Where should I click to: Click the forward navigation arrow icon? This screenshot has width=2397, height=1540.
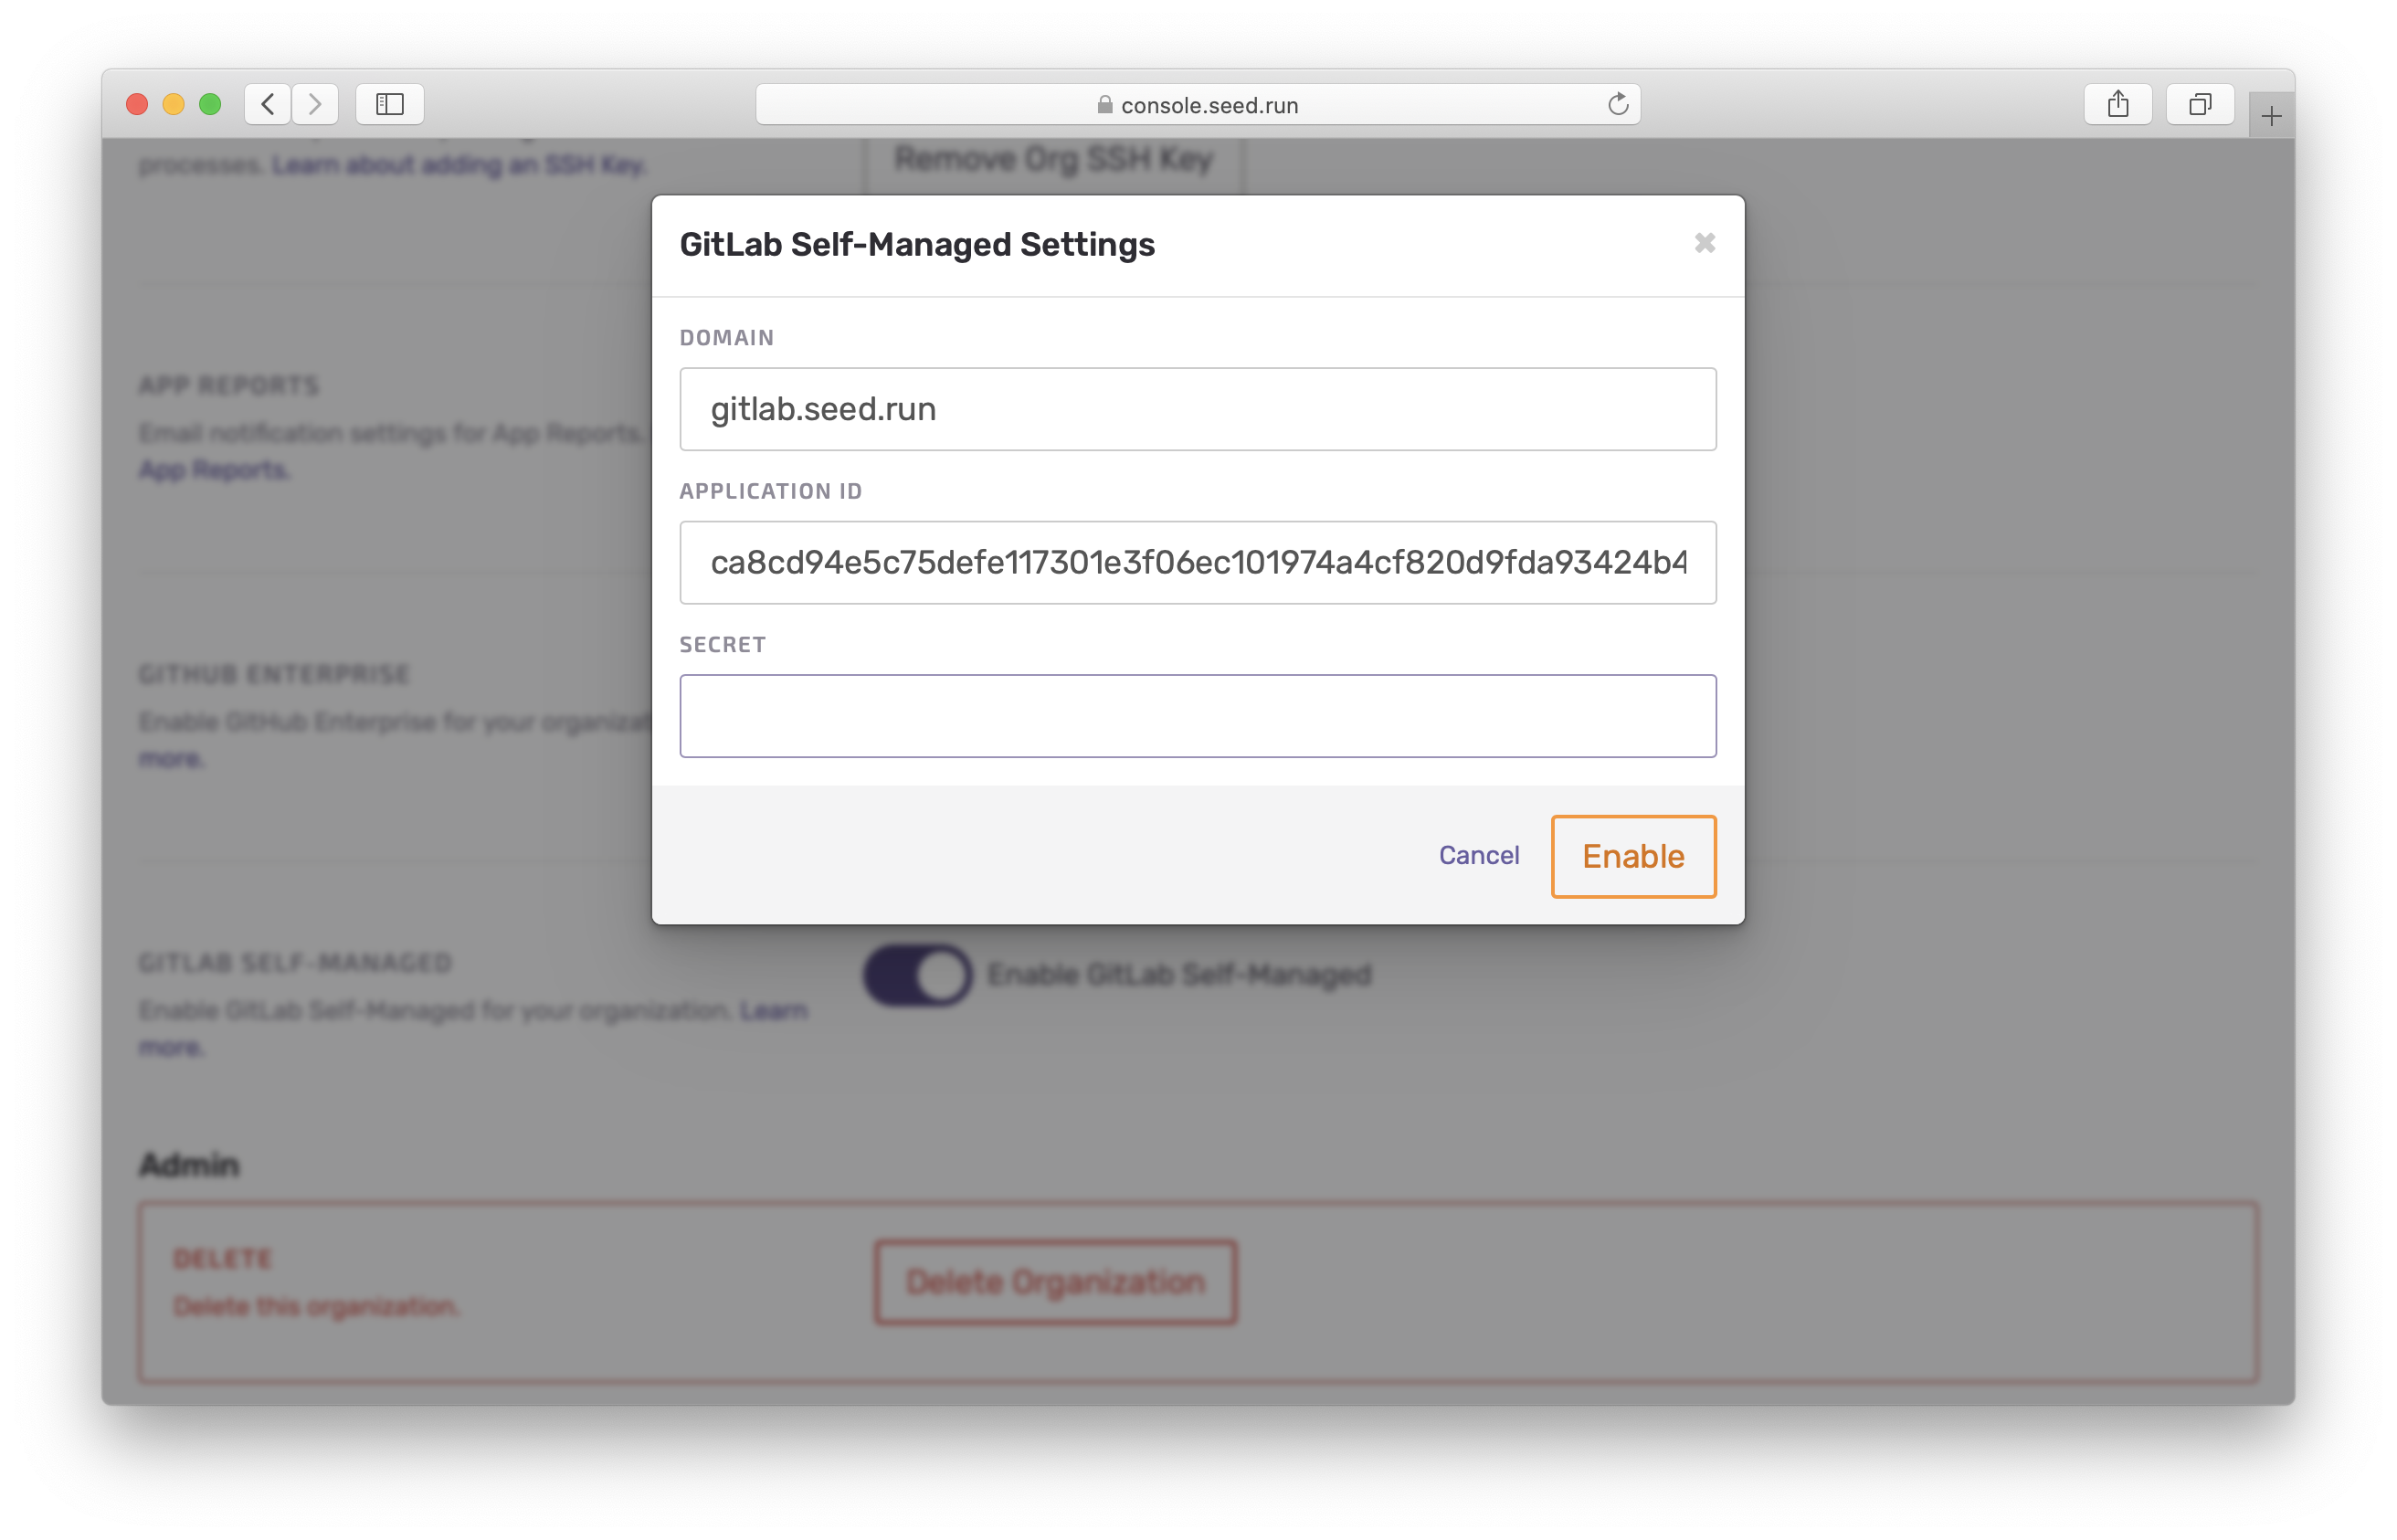click(x=316, y=105)
